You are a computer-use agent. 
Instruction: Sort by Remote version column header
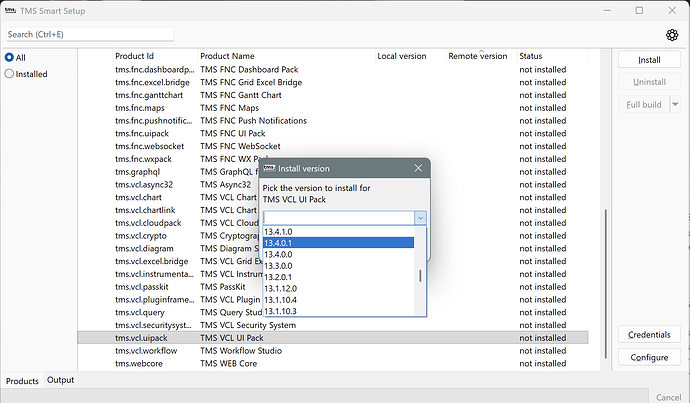(x=481, y=56)
